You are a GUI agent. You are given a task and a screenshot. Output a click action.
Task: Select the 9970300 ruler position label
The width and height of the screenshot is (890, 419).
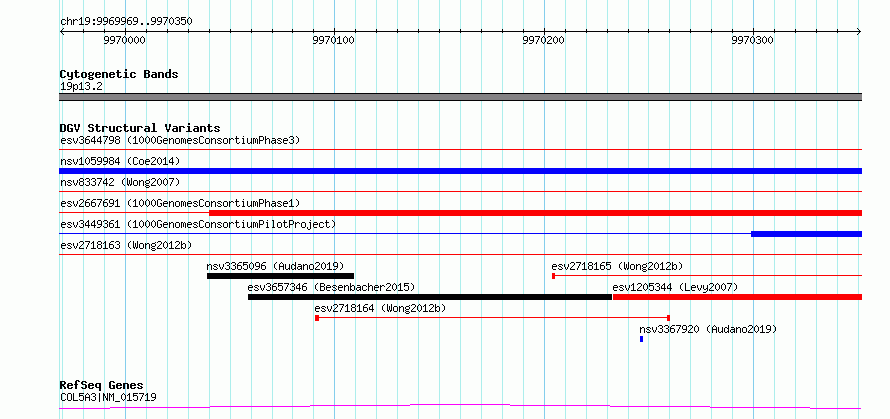753,41
